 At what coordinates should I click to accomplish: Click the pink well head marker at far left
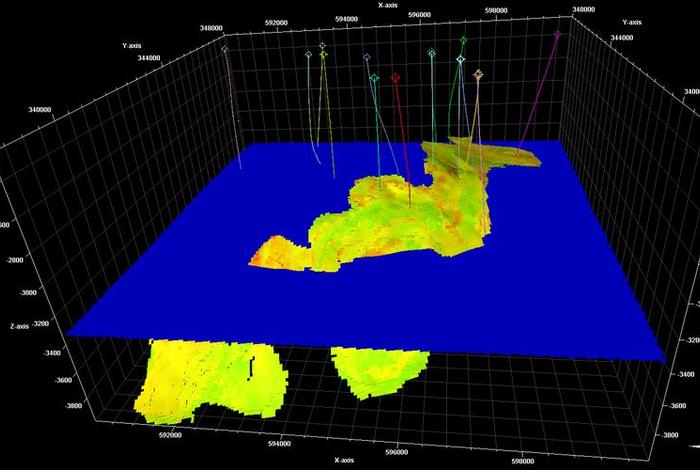pos(225,48)
